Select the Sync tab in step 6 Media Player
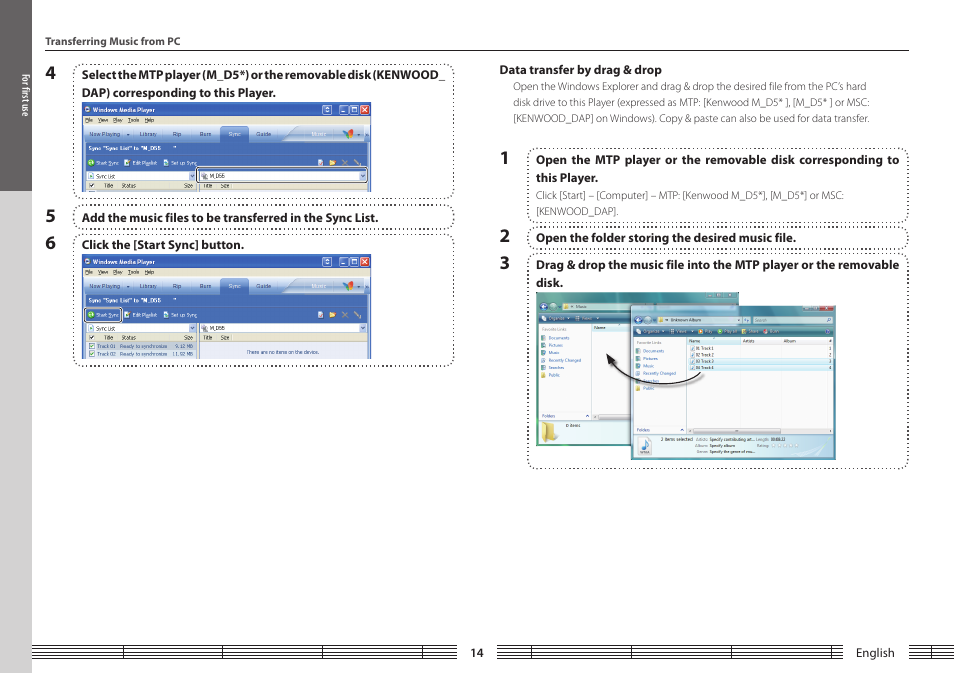954x673 pixels. coord(235,286)
